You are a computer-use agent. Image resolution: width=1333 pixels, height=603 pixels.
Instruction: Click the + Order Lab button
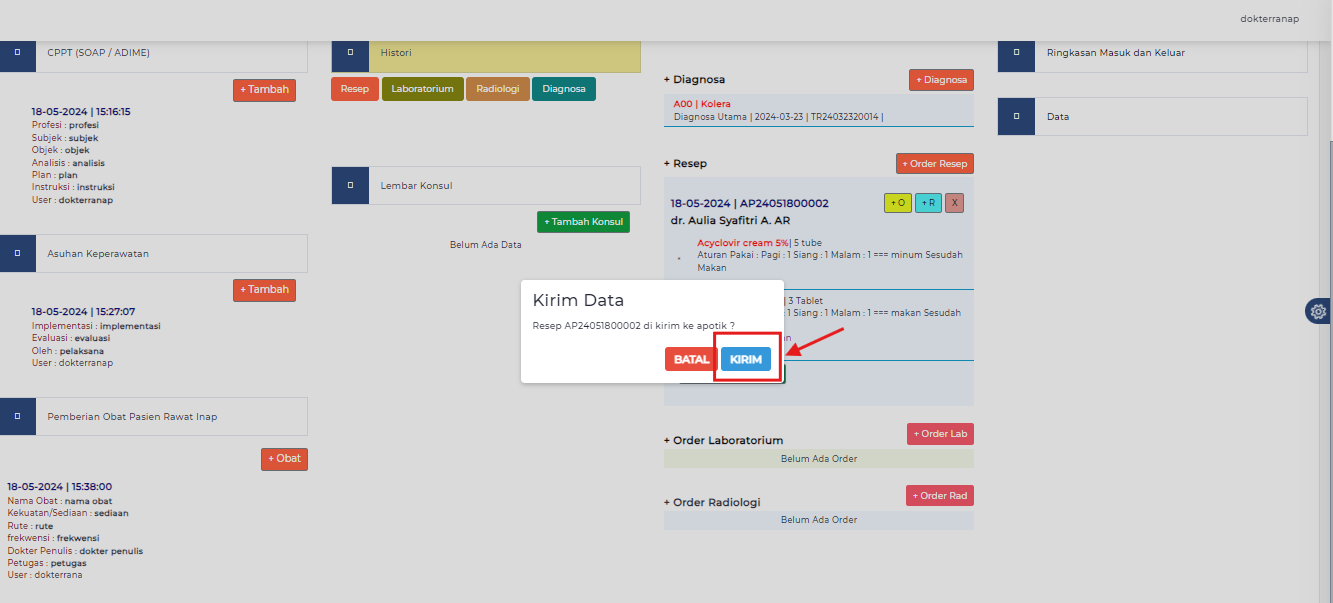point(939,434)
